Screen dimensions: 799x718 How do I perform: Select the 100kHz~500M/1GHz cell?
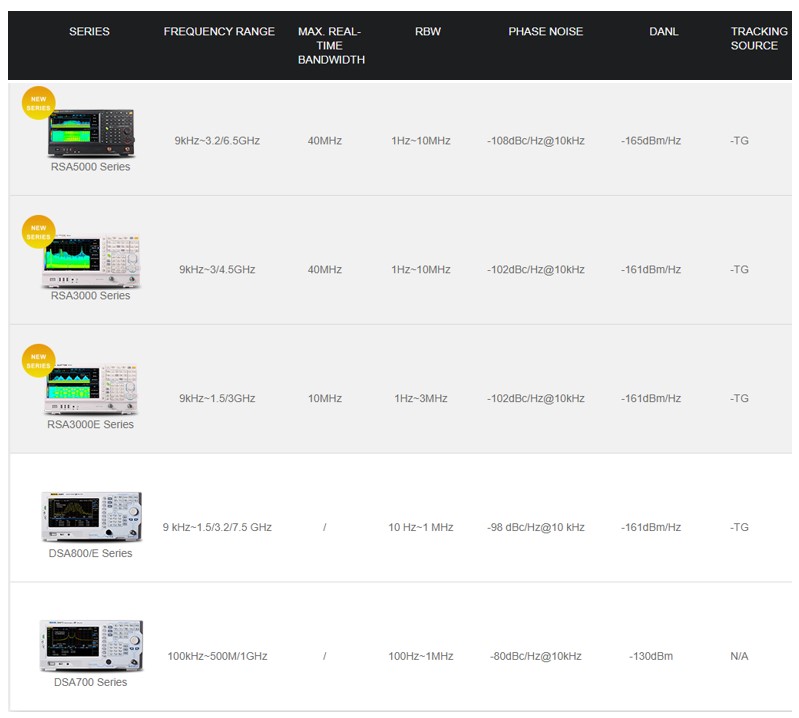point(217,656)
